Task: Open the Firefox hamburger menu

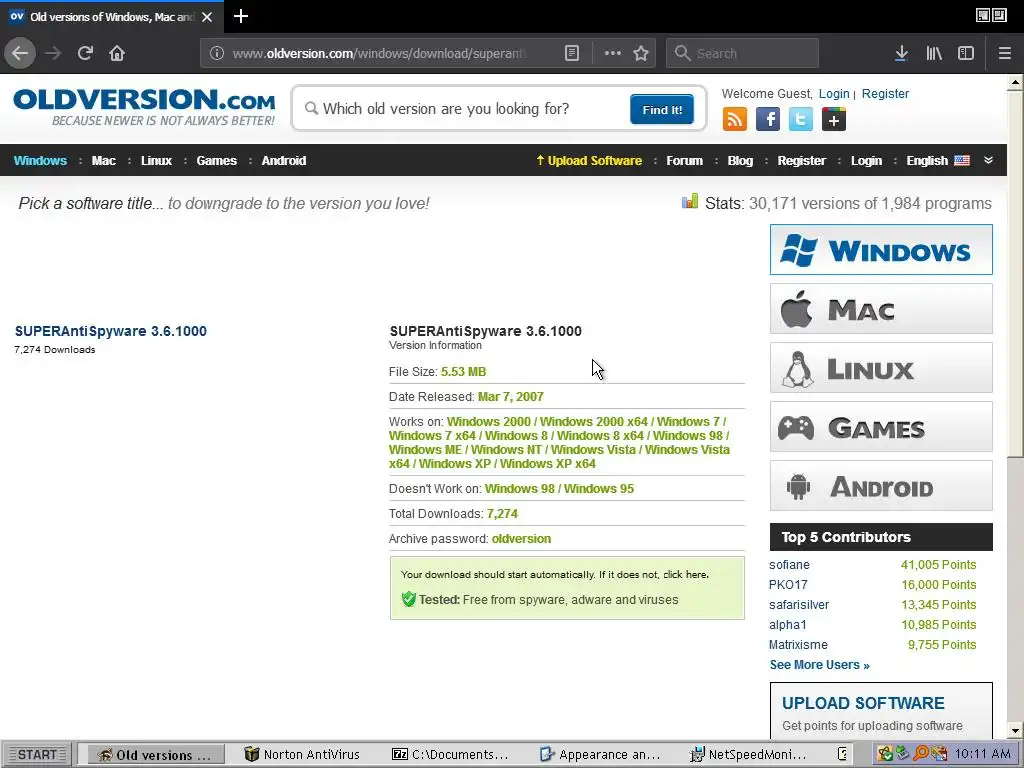Action: (1005, 54)
